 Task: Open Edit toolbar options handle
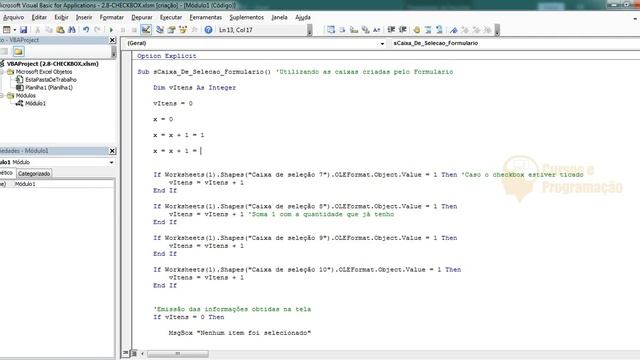click(497, 30)
